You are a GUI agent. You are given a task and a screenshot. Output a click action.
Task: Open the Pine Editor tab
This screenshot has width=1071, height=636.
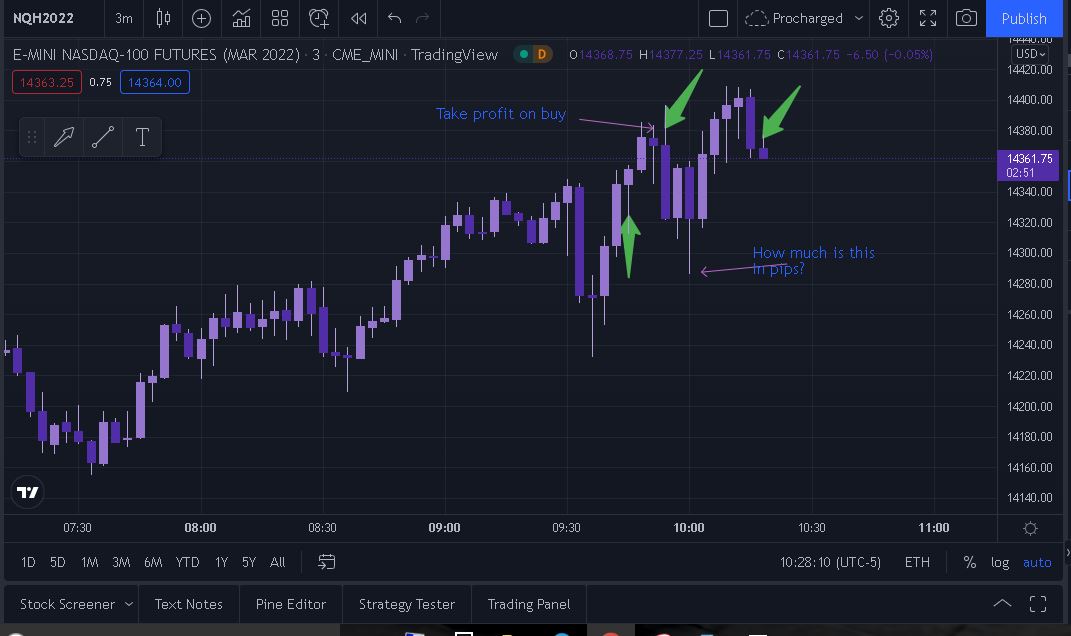[291, 605]
